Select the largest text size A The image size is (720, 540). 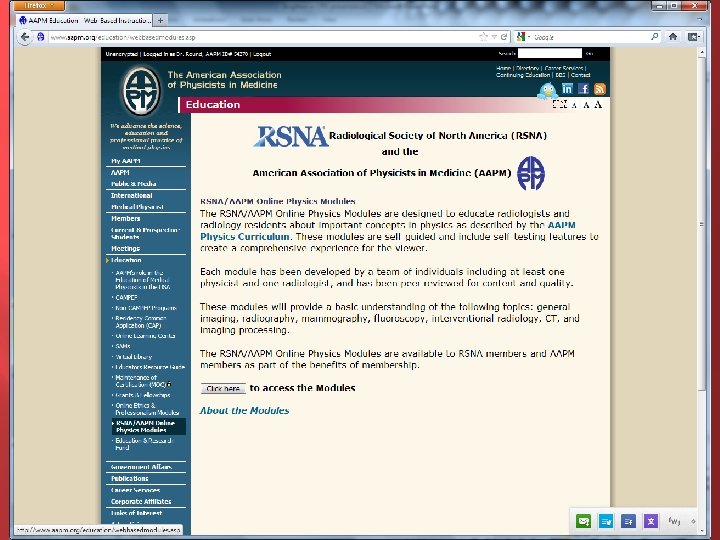coord(598,105)
